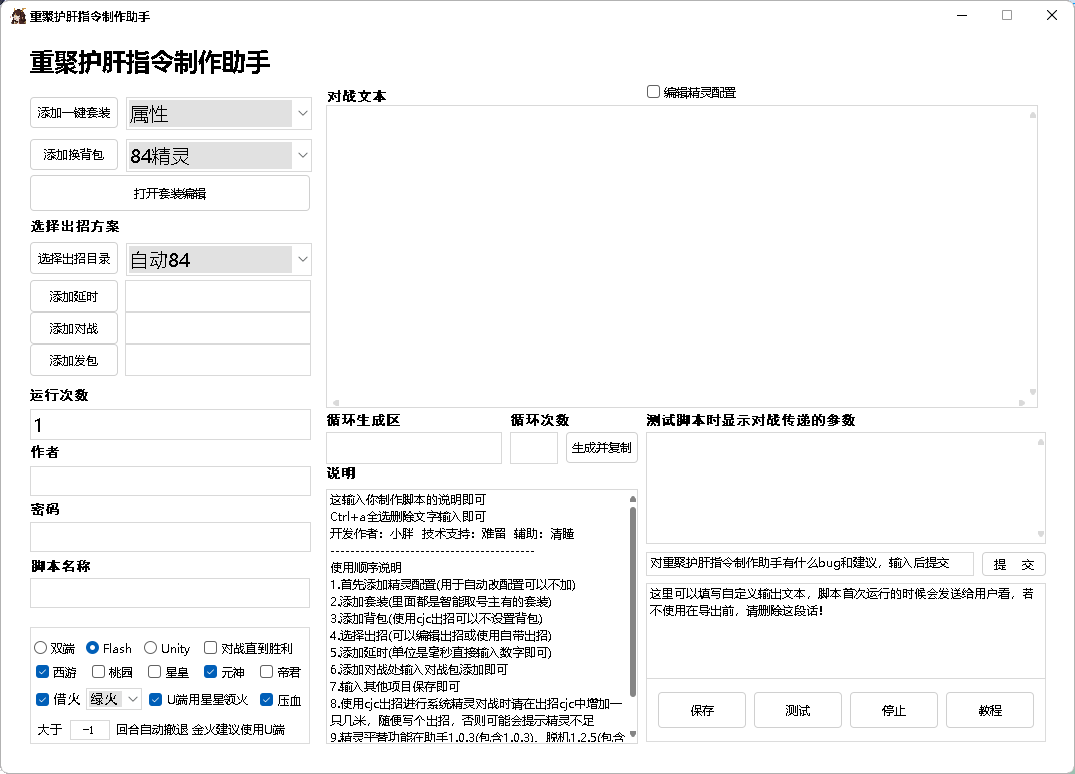Screen dimensions: 1075x774
Task: Click the 作者 input field
Action: 170,481
